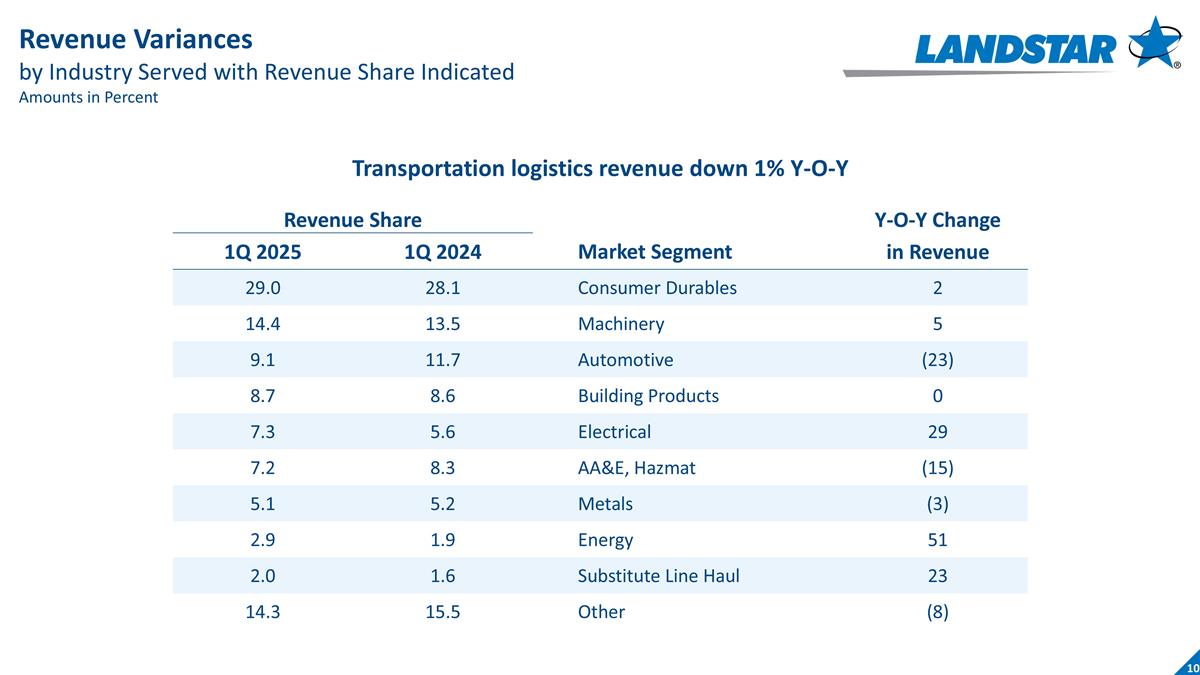Click the Revenue Variances slide title

[x=136, y=39]
